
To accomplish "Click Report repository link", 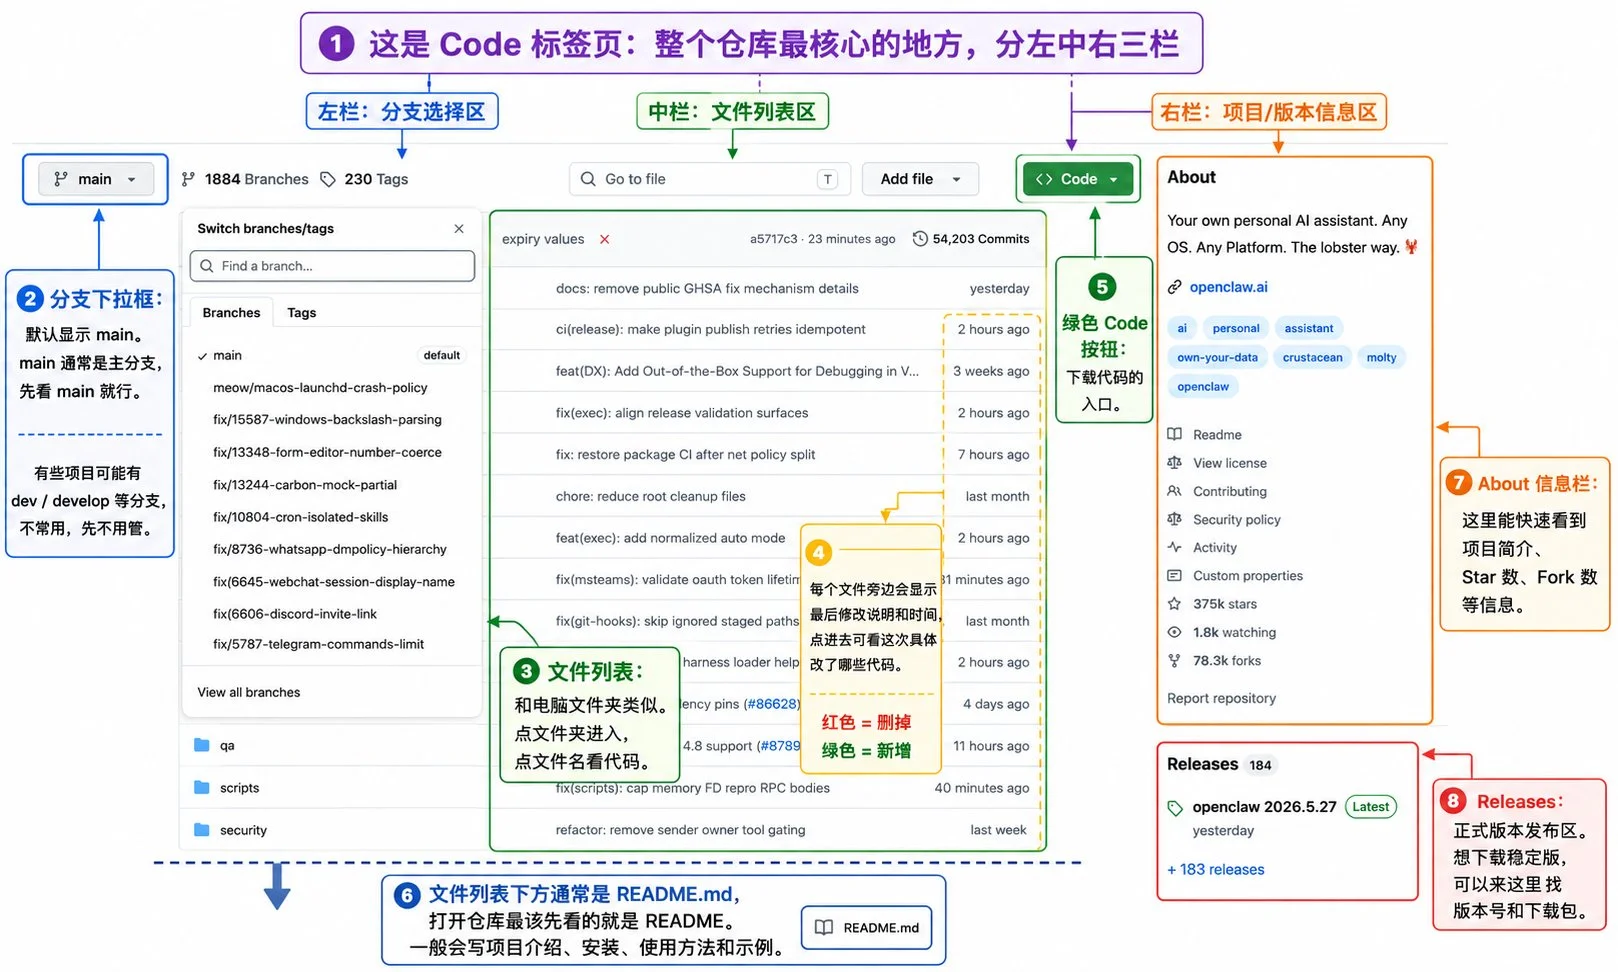I will (x=1221, y=698).
